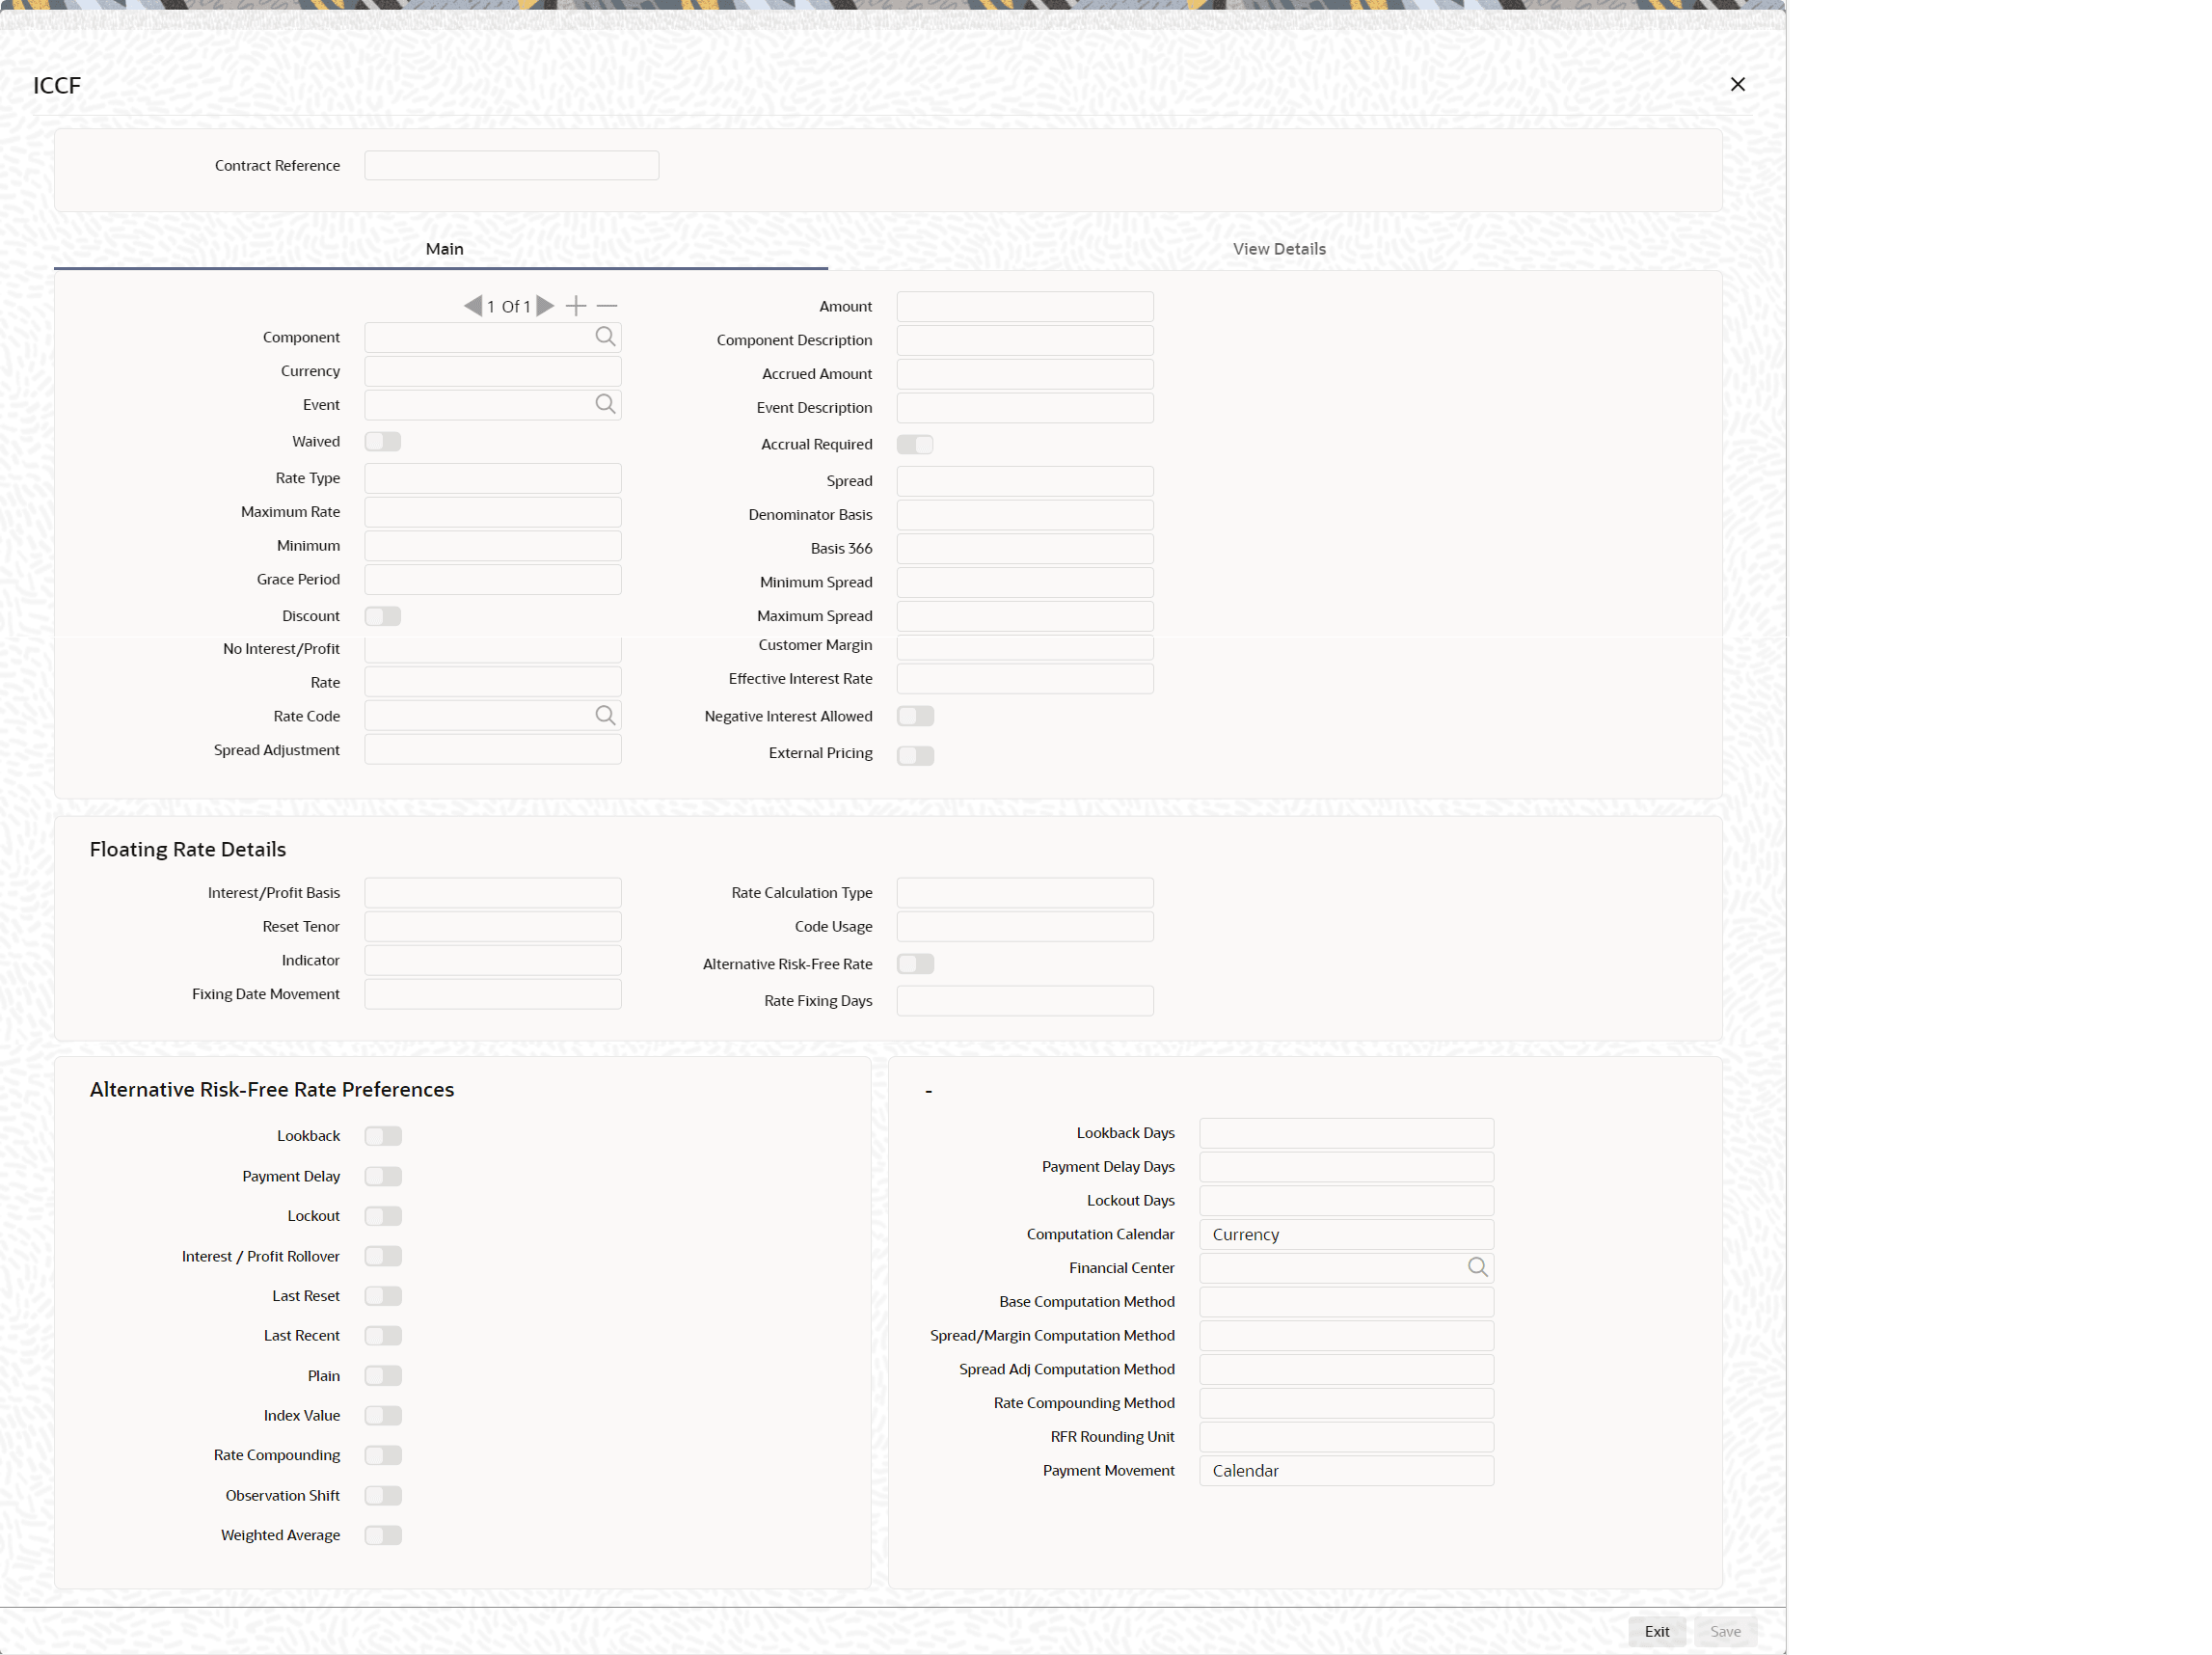Open the Rate Type dropdown field

pos(492,478)
